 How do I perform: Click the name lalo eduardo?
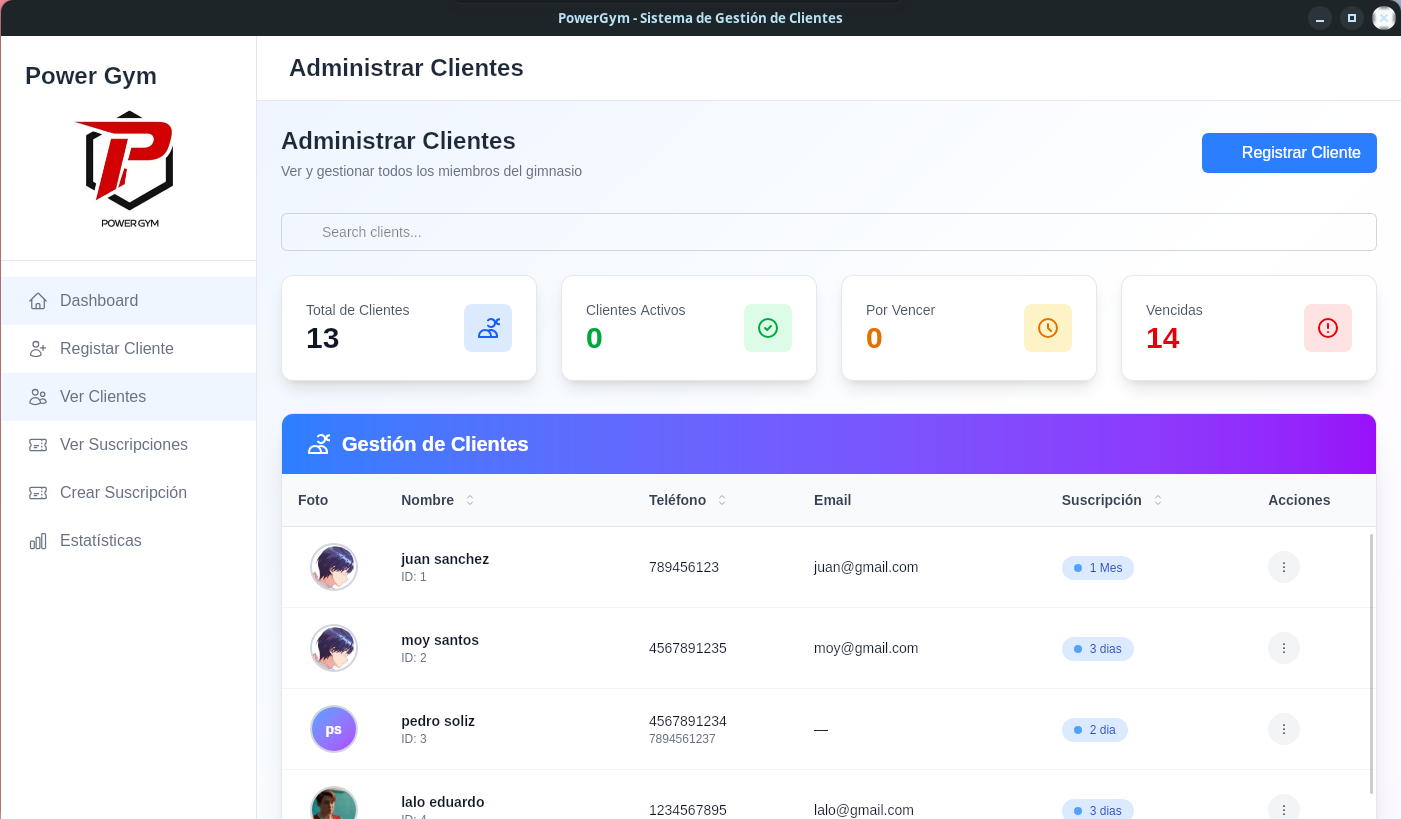[443, 802]
